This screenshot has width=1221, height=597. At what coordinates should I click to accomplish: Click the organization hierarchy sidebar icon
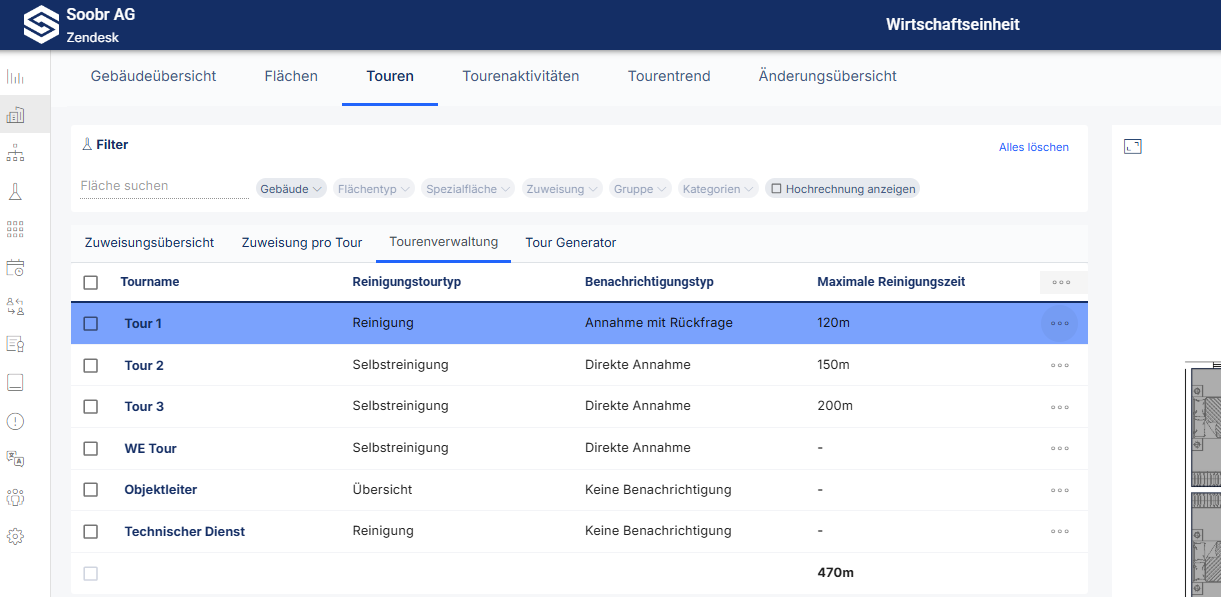click(x=15, y=153)
